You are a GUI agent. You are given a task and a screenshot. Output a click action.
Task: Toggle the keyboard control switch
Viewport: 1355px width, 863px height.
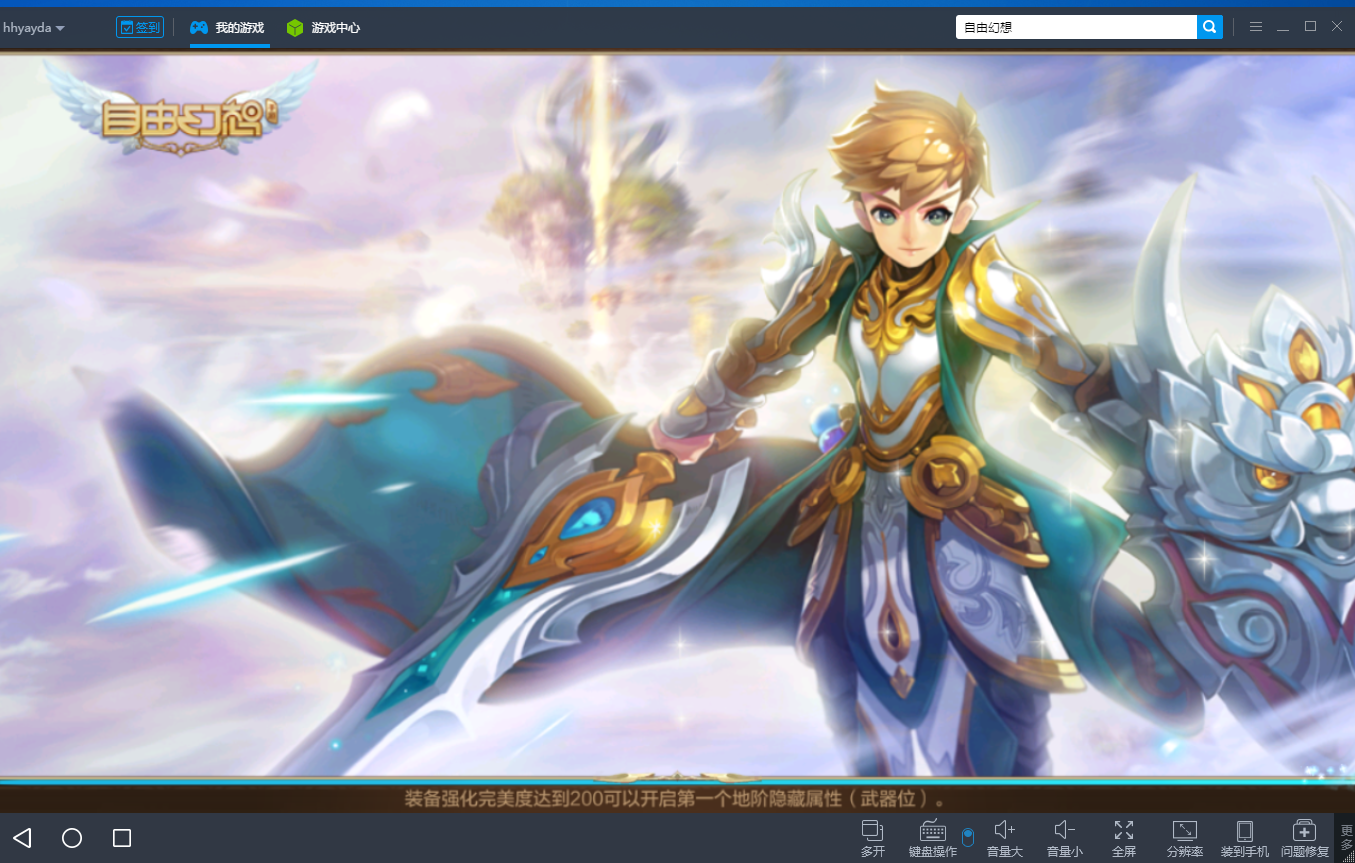(967, 837)
